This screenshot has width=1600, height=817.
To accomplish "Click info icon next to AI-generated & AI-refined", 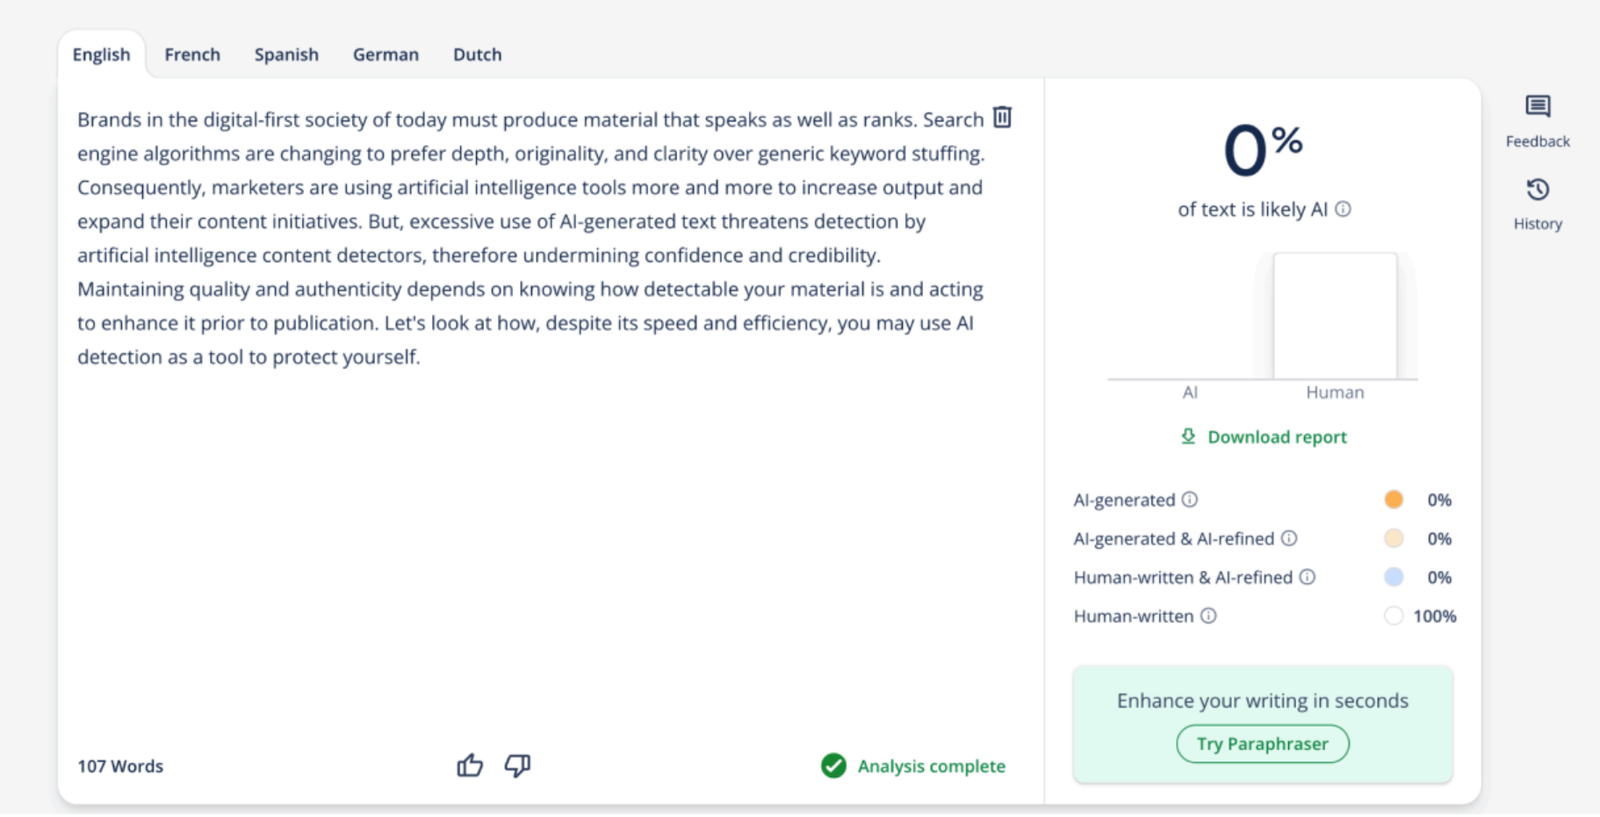I will coord(1289,539).
